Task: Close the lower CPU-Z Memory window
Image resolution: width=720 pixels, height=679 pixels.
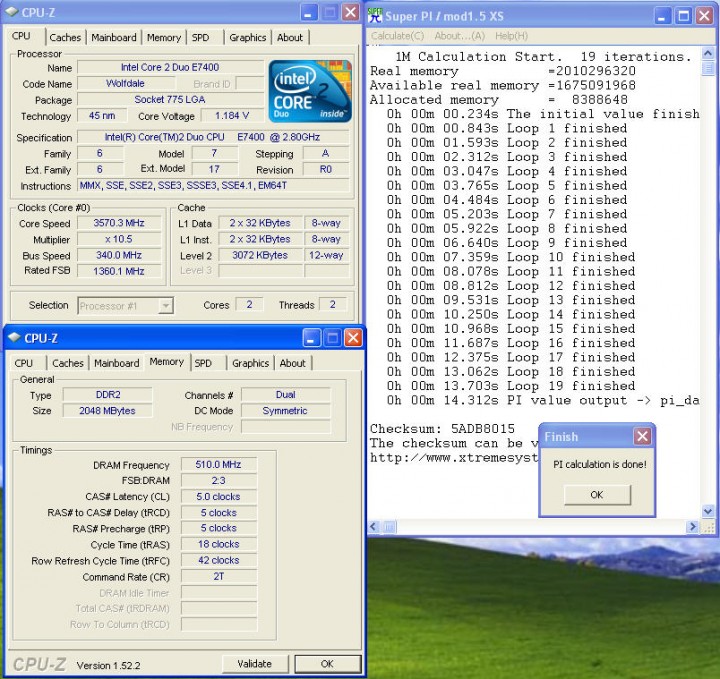Action: click(353, 338)
